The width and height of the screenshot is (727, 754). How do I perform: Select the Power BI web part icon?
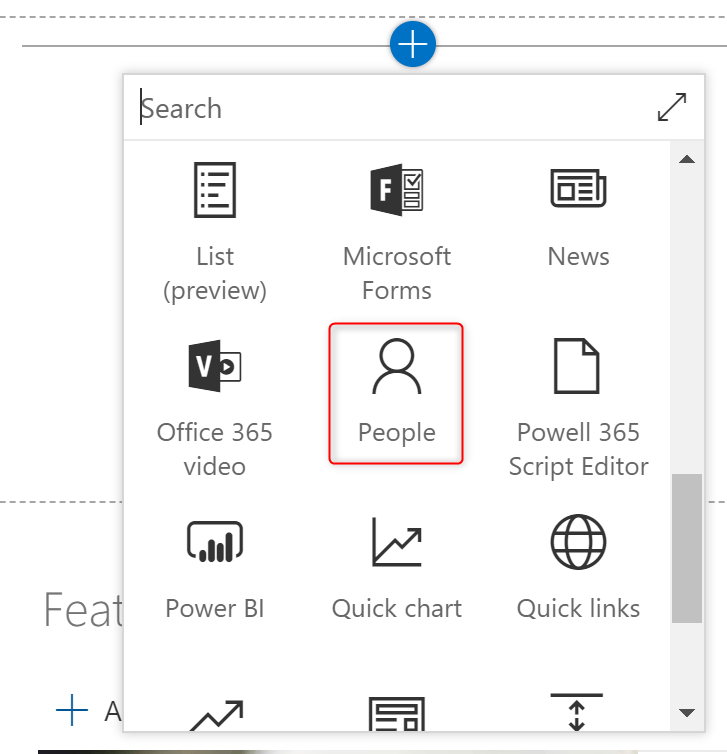(x=214, y=541)
